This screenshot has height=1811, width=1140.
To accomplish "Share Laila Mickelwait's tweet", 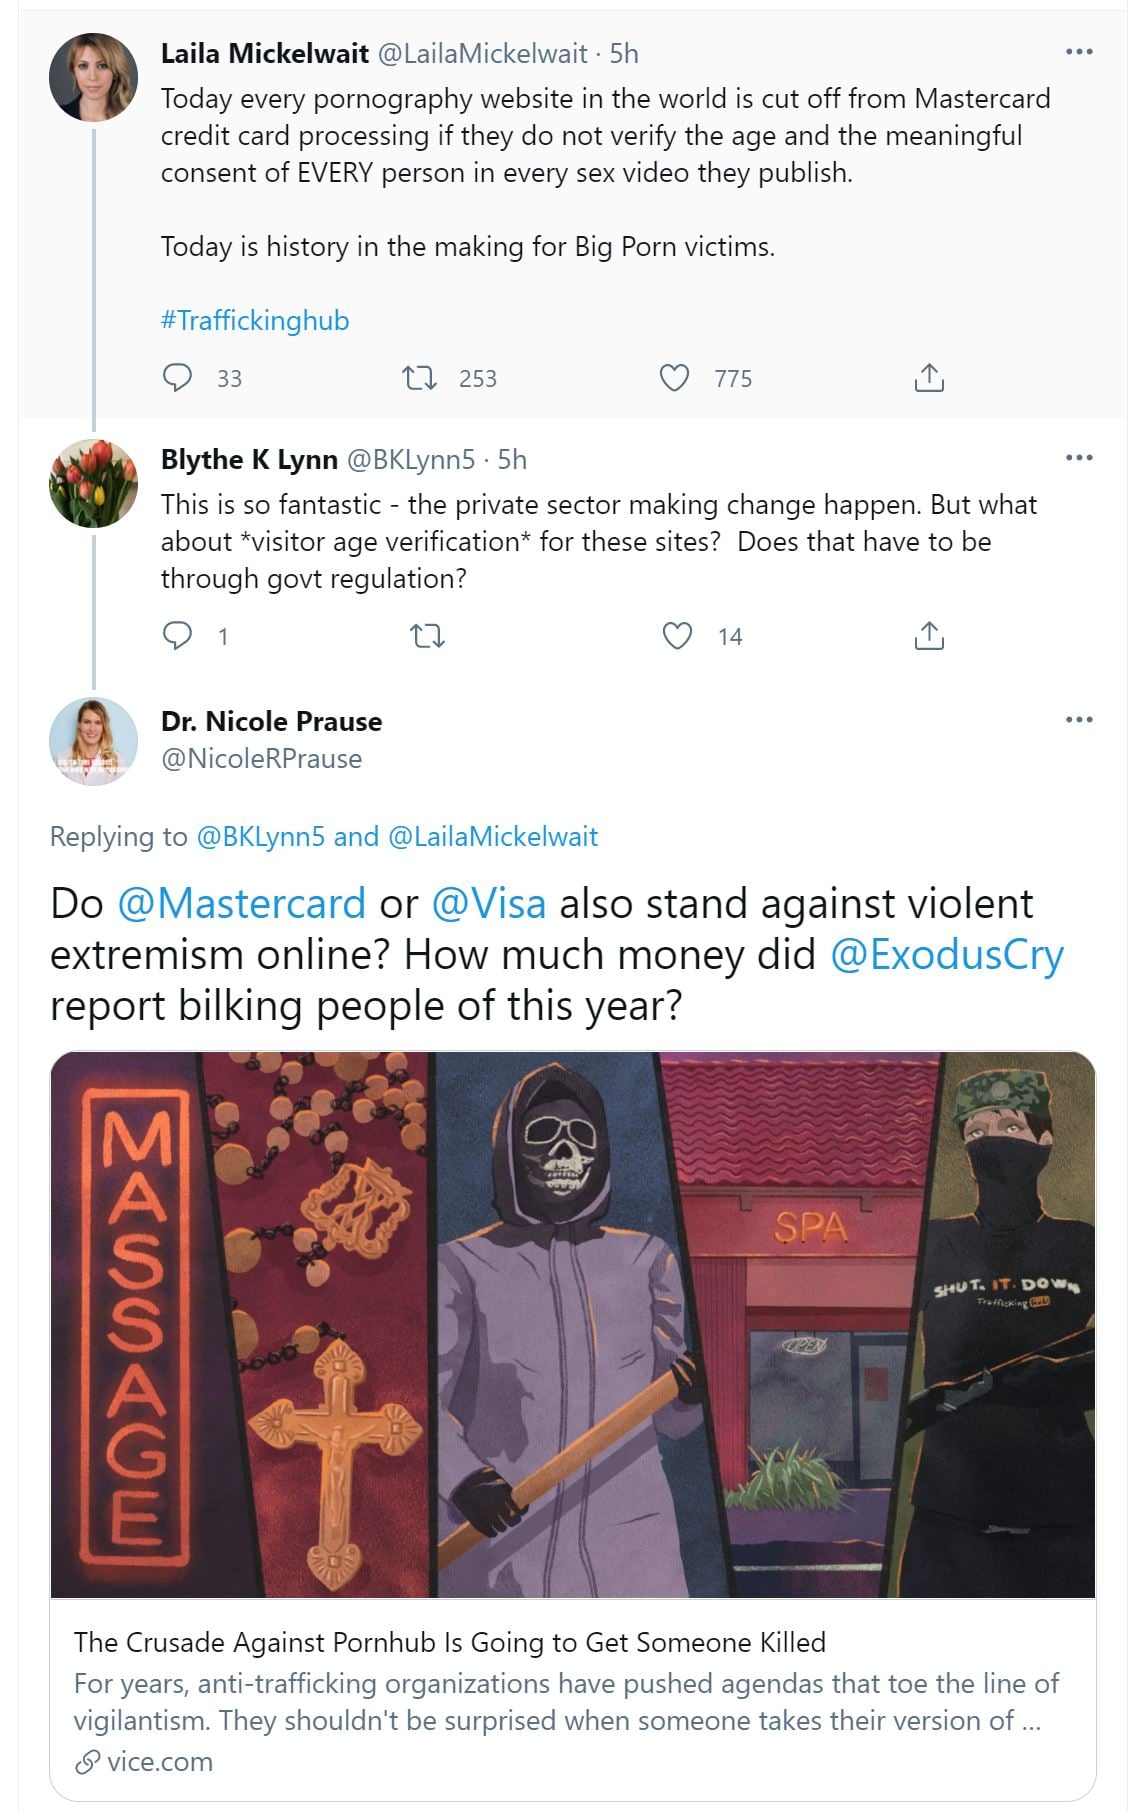I will (929, 378).
